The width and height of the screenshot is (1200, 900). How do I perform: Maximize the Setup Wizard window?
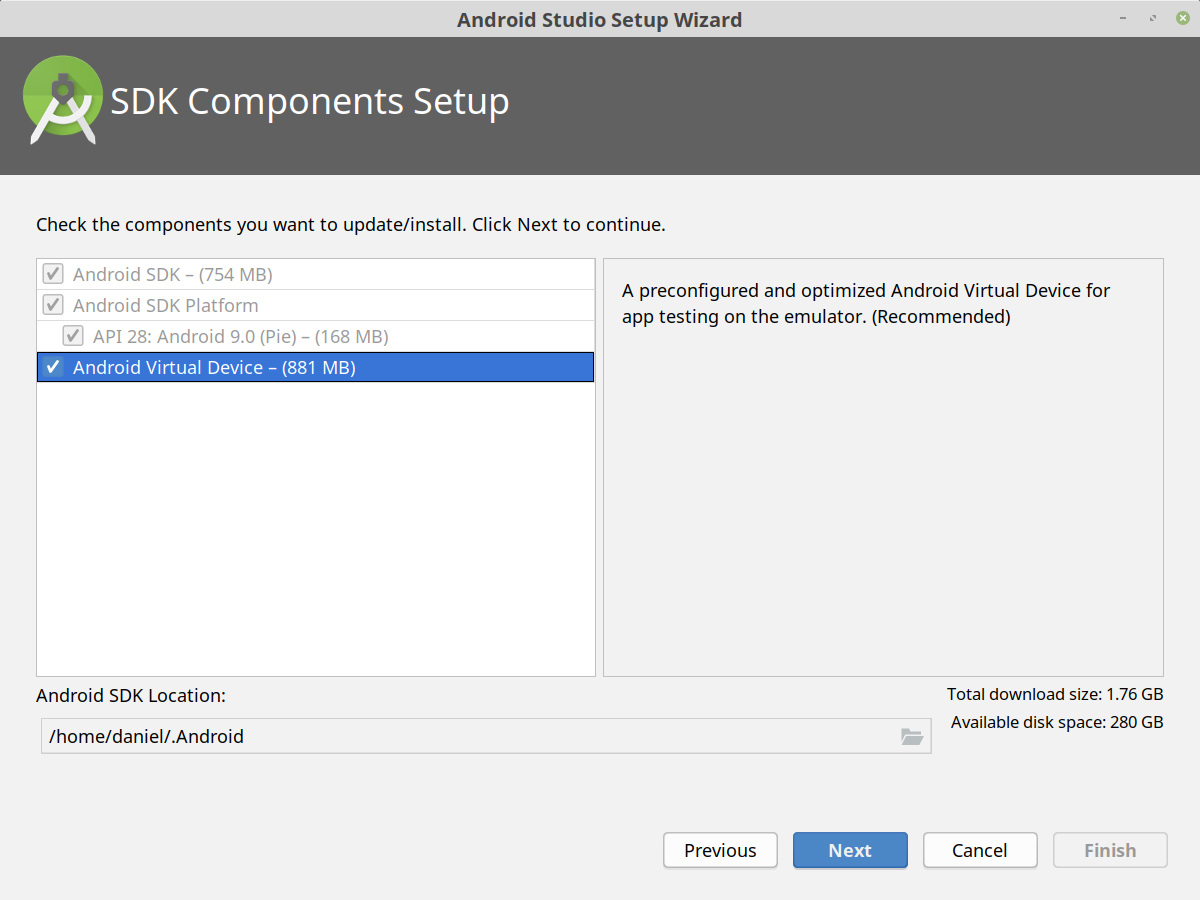[x=1154, y=18]
